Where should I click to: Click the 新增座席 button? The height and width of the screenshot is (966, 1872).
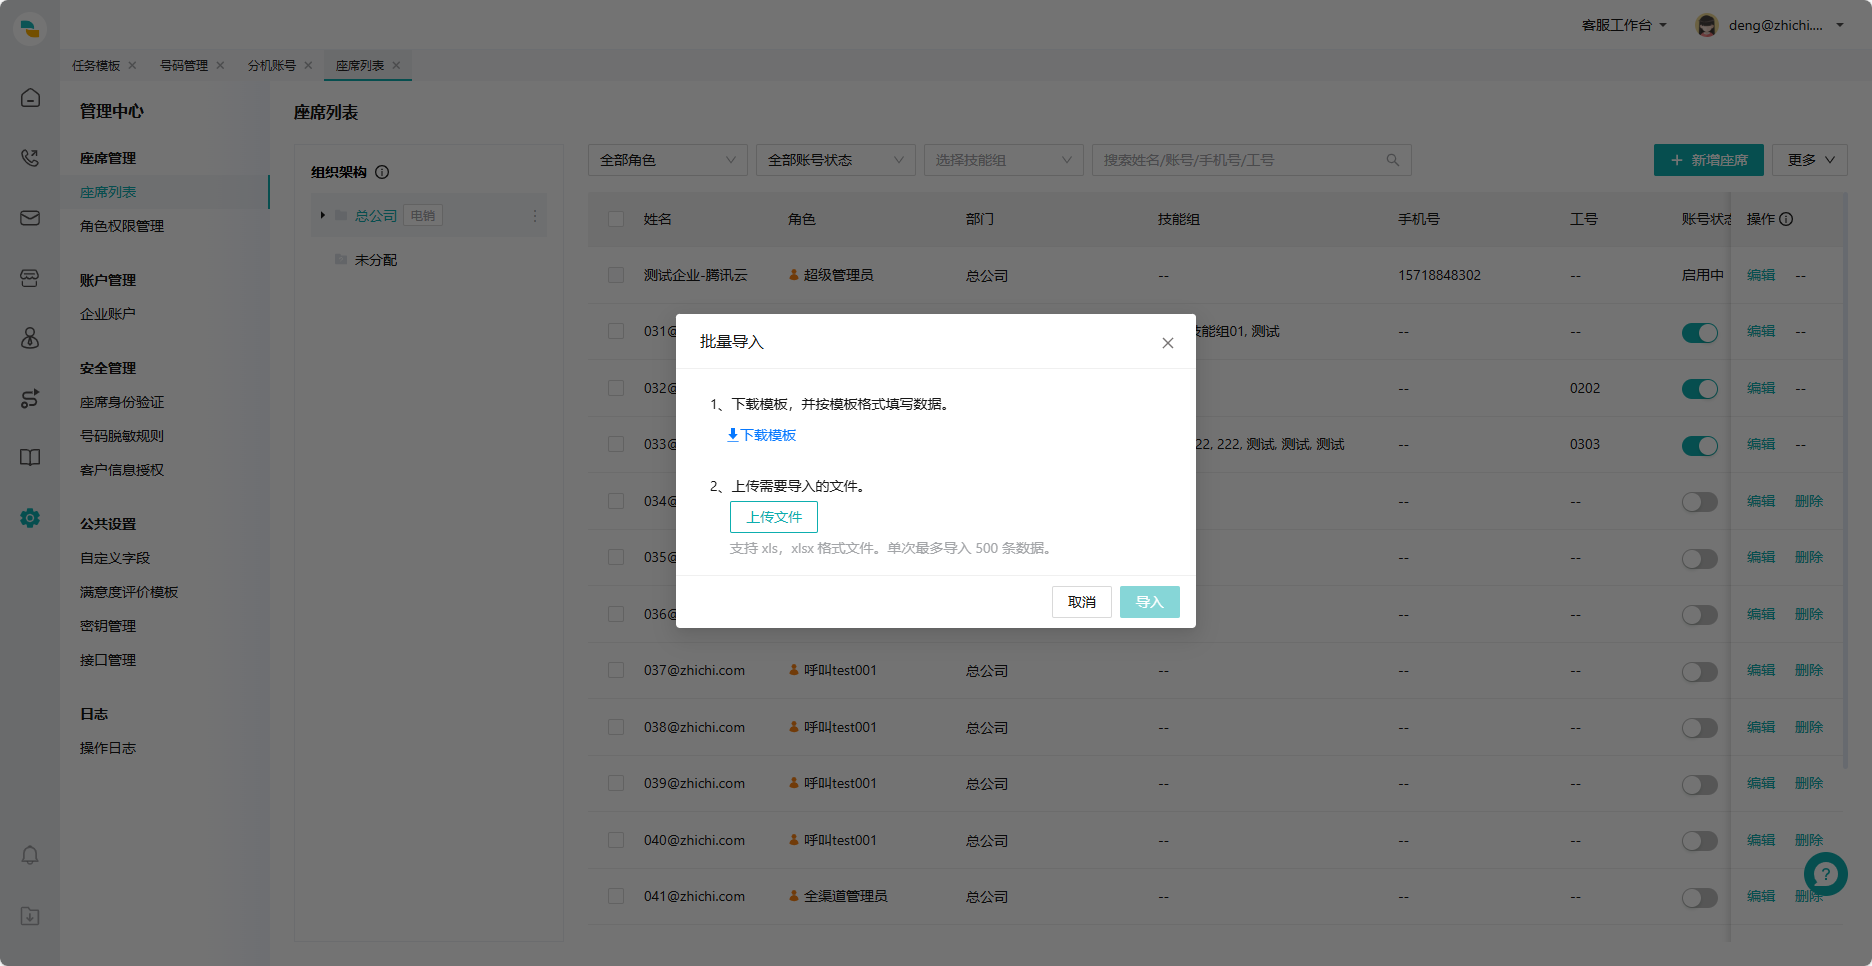point(1709,160)
